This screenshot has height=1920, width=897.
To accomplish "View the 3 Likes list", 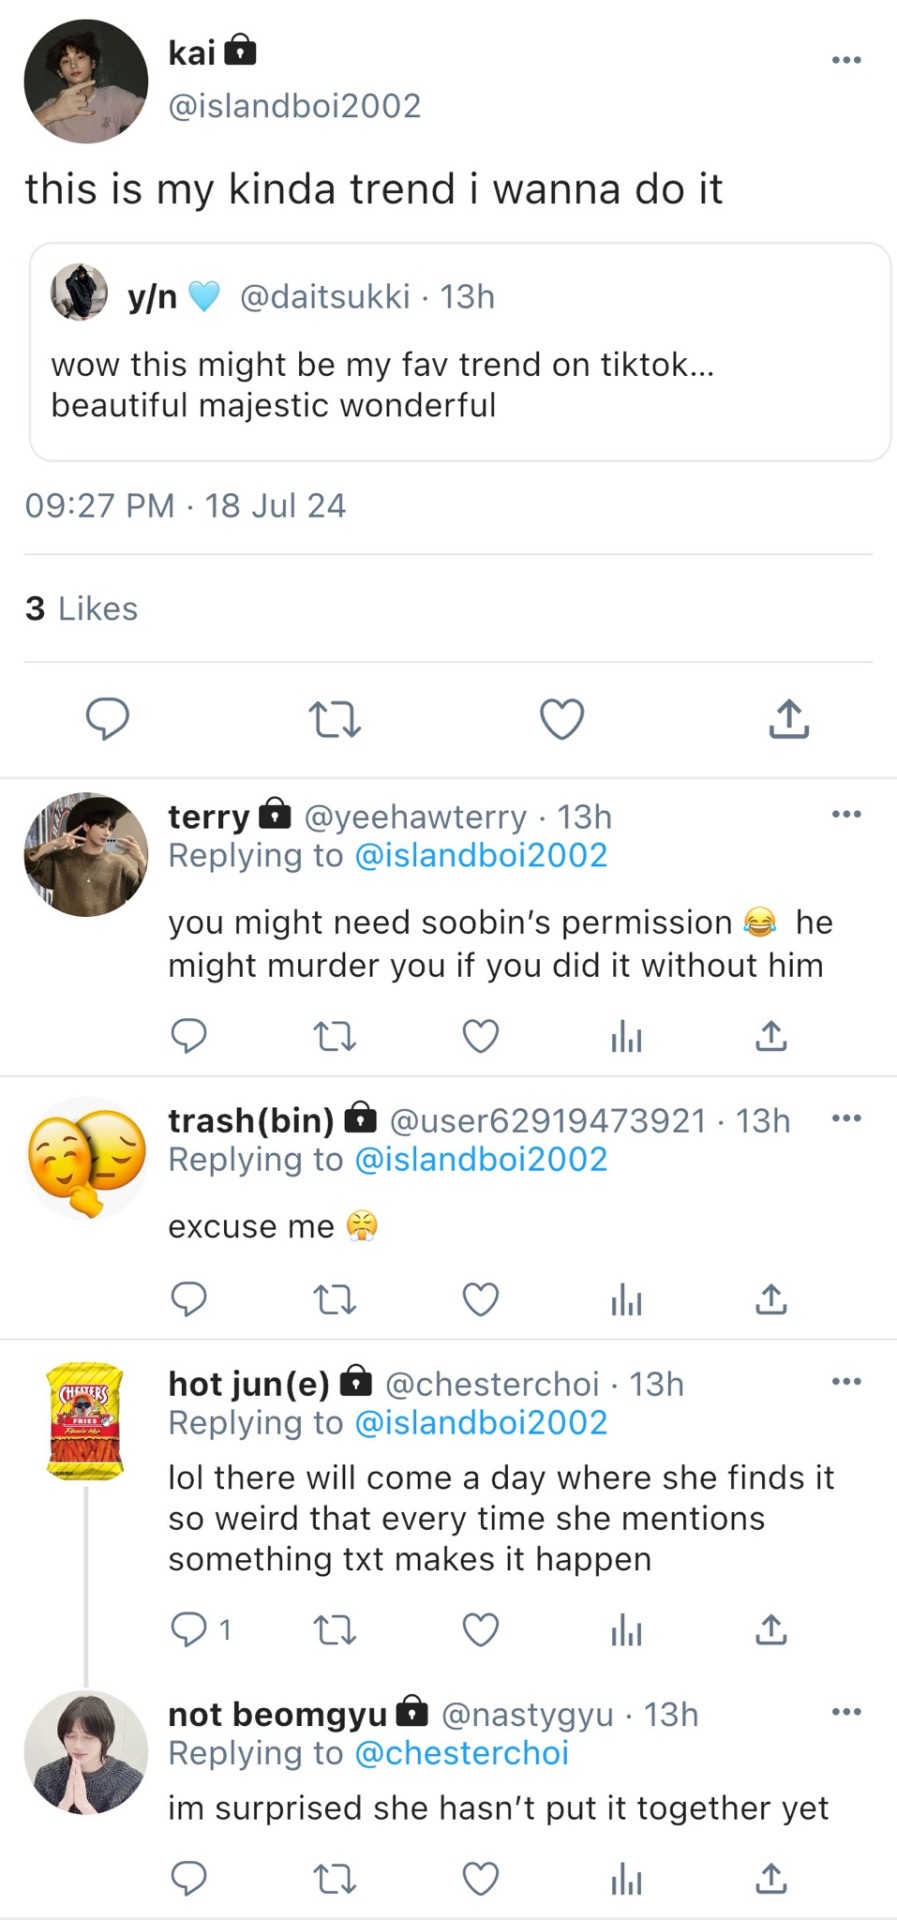I will (81, 608).
